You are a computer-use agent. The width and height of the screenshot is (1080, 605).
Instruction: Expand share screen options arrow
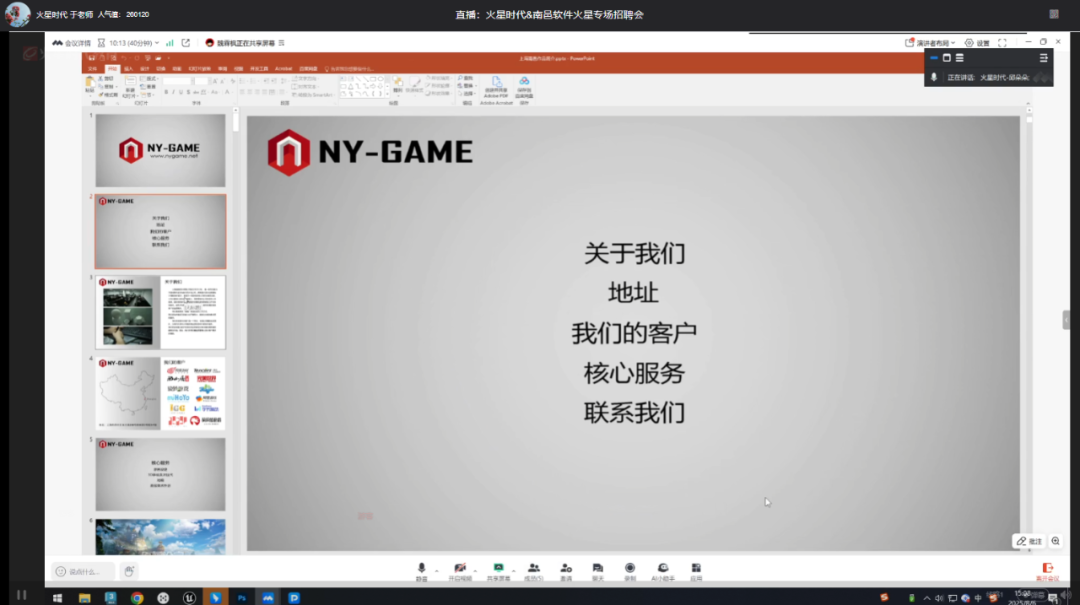tap(514, 571)
